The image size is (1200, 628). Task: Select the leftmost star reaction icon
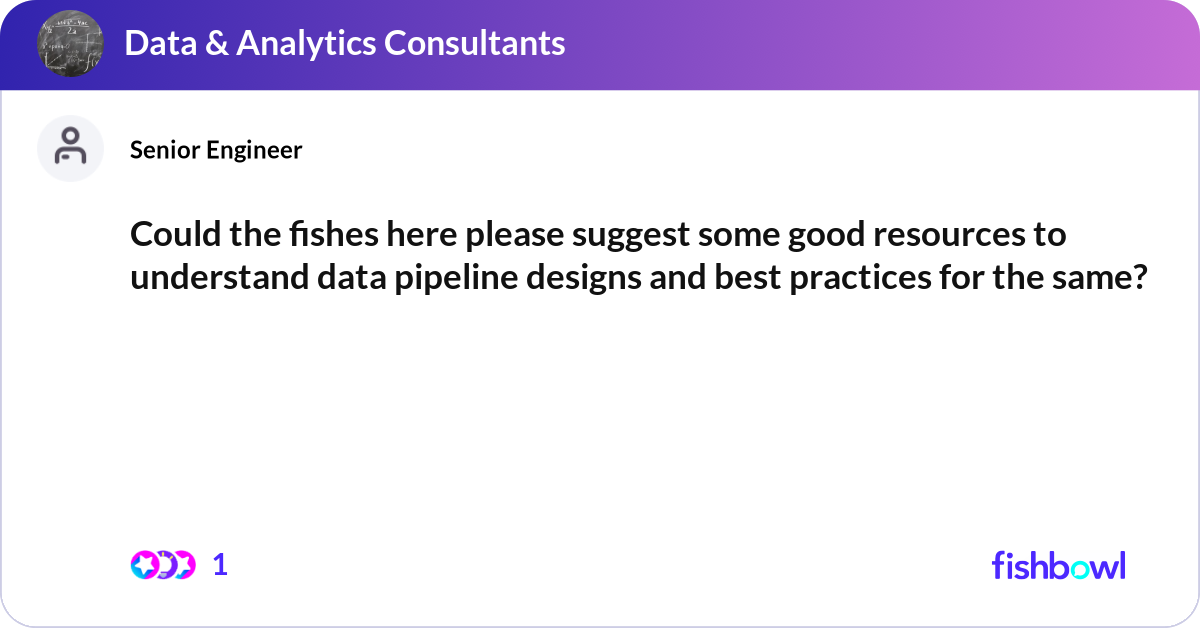143,565
